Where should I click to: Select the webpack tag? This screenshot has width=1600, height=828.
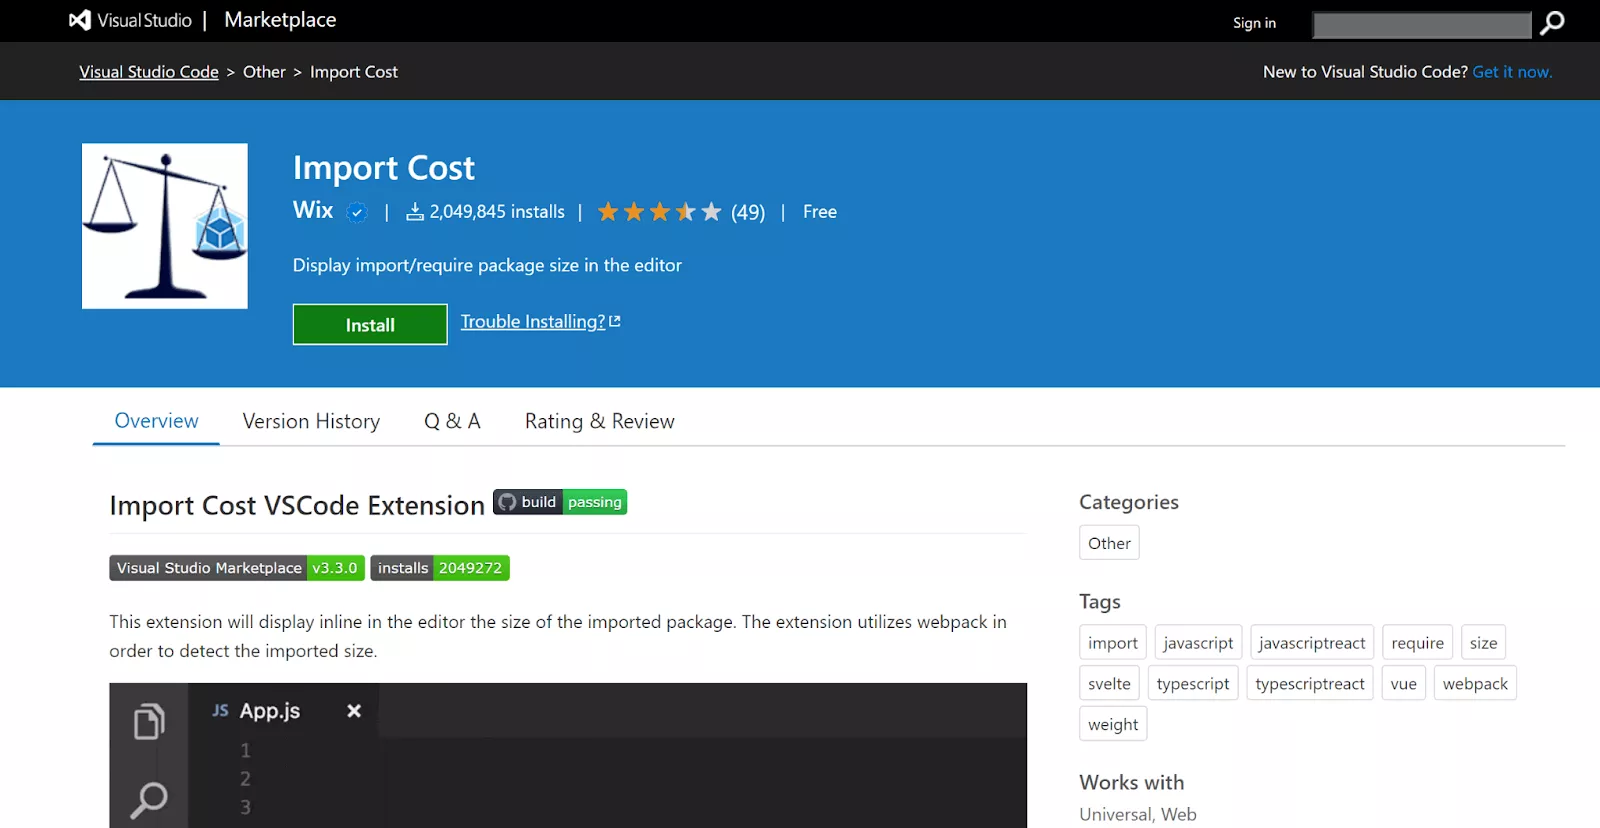1475,683
